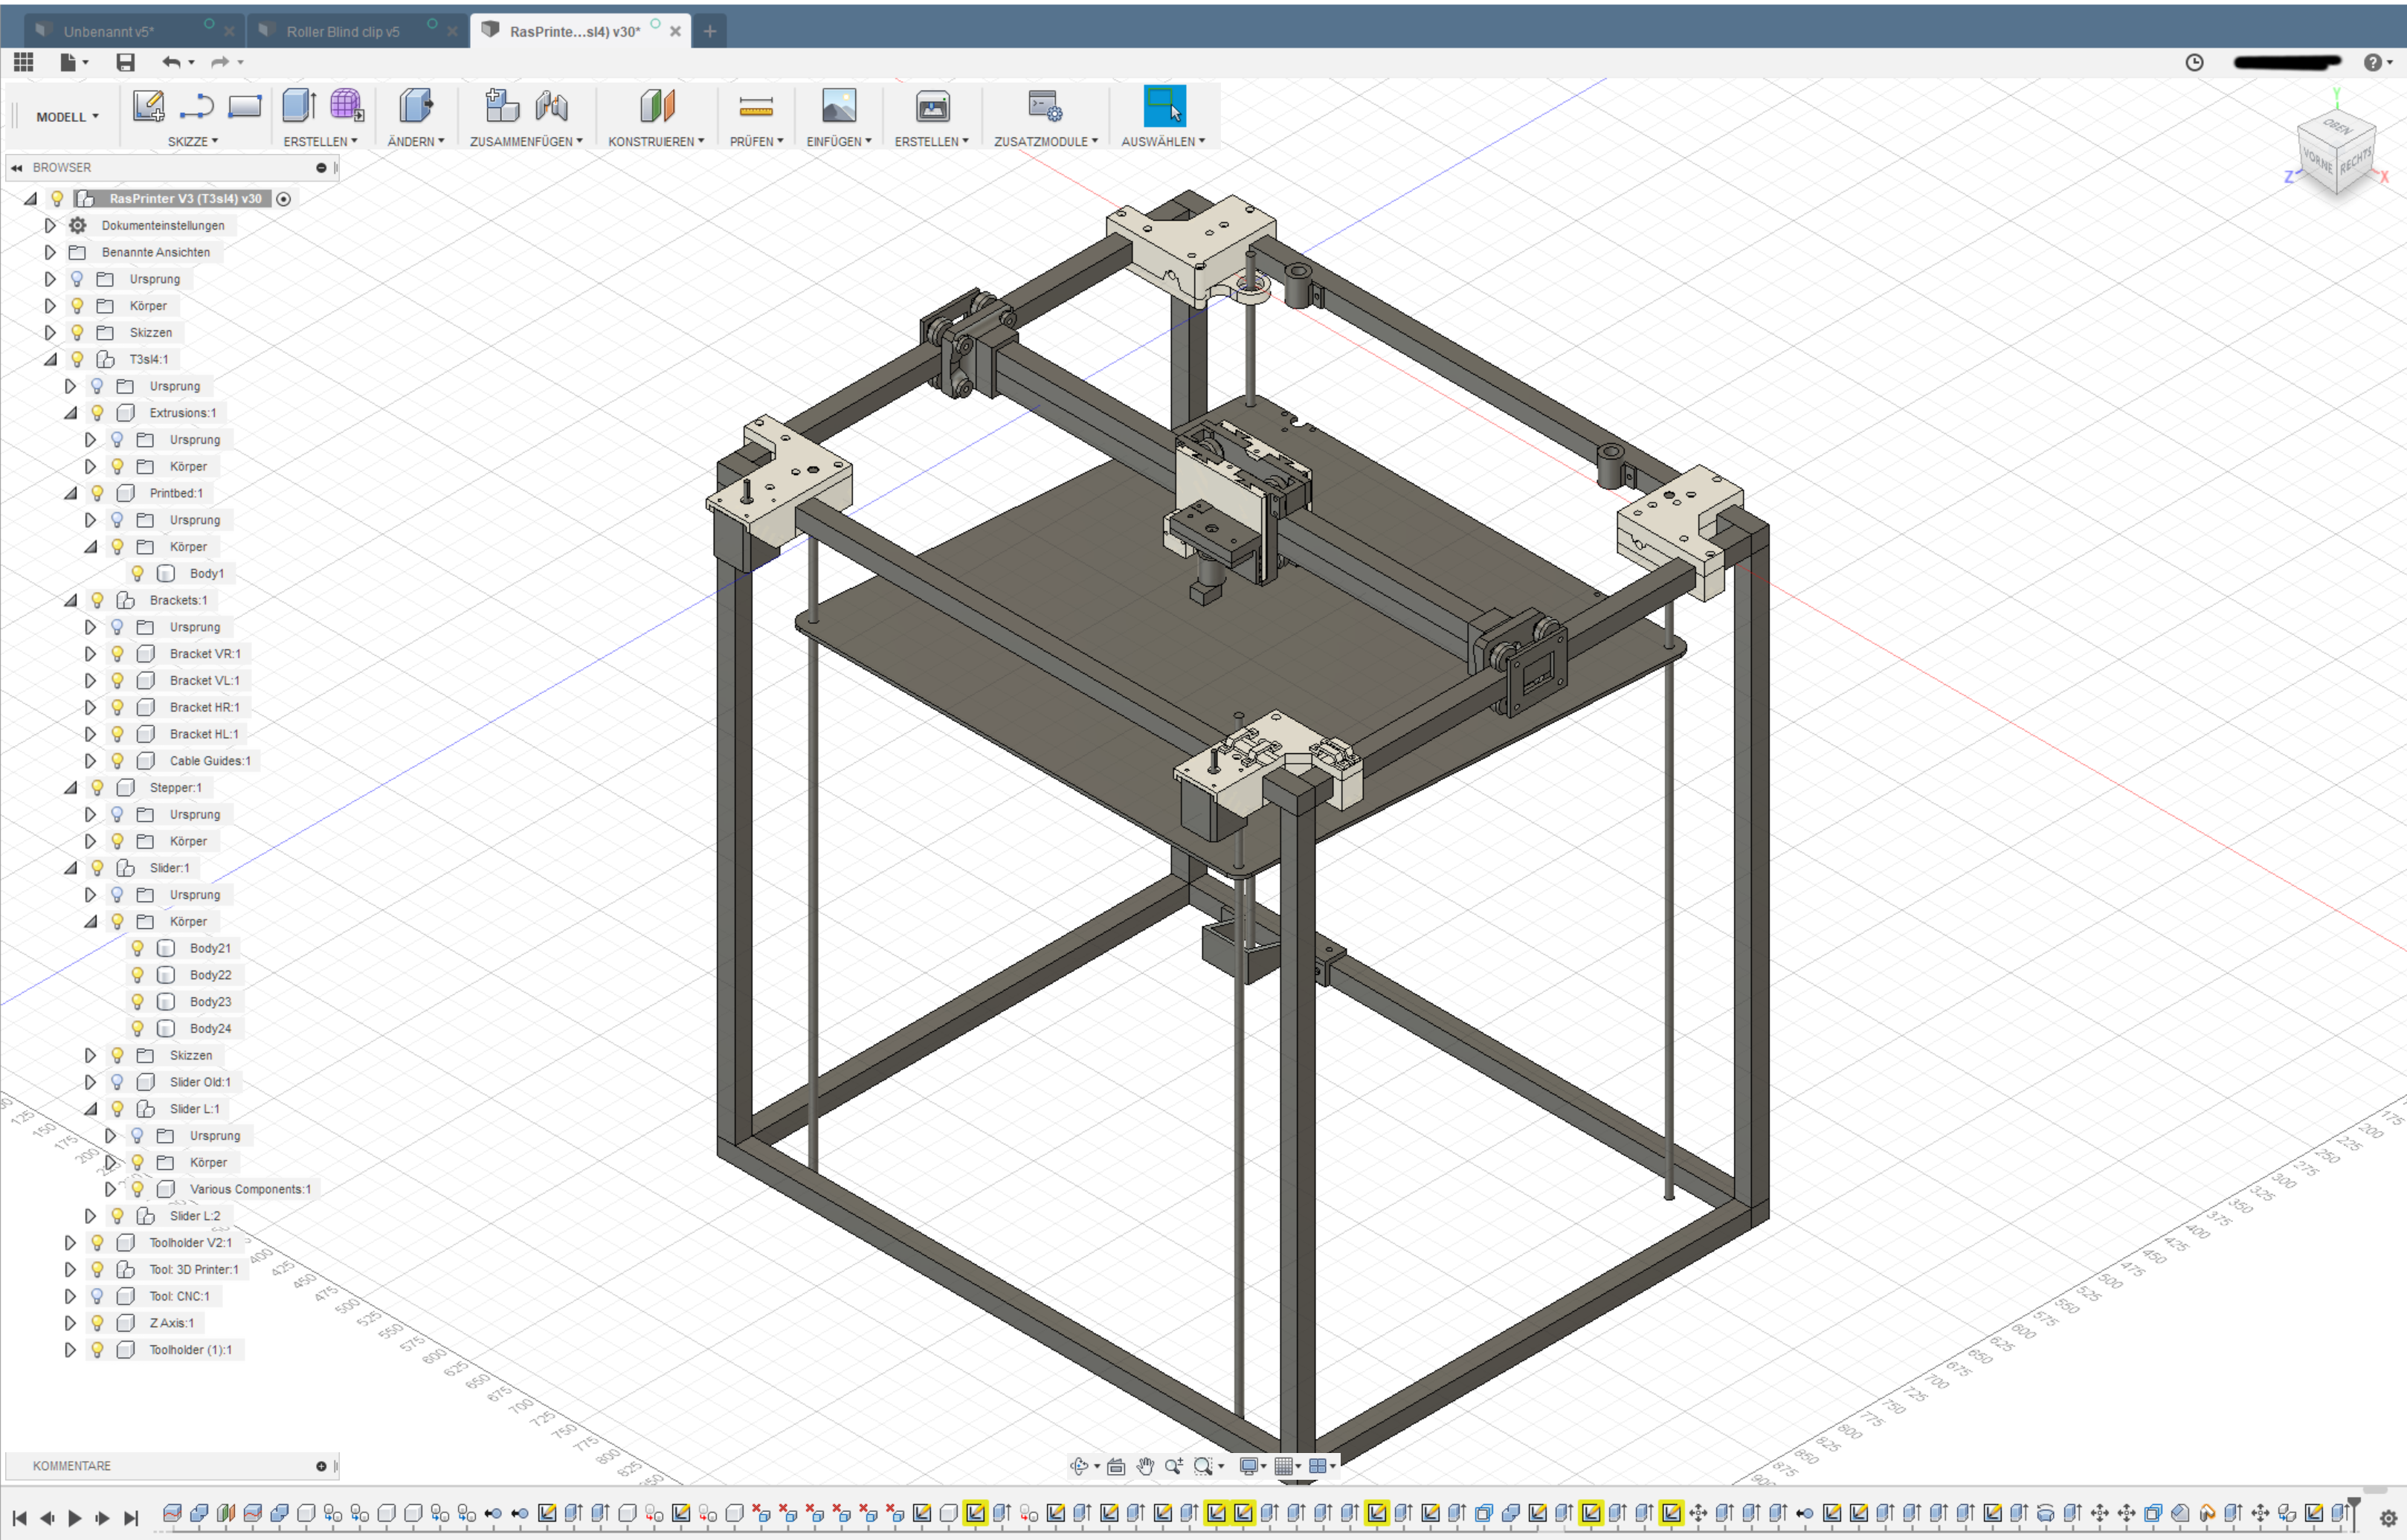Open timeline settings gear icon
This screenshot has width=2407, height=1540.
(x=2388, y=1518)
